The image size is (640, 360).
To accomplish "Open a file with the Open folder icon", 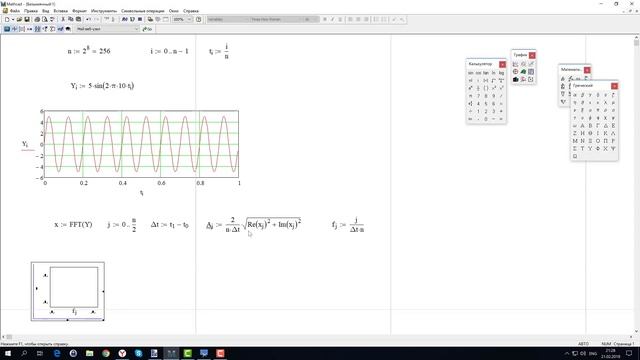I will click(19, 19).
